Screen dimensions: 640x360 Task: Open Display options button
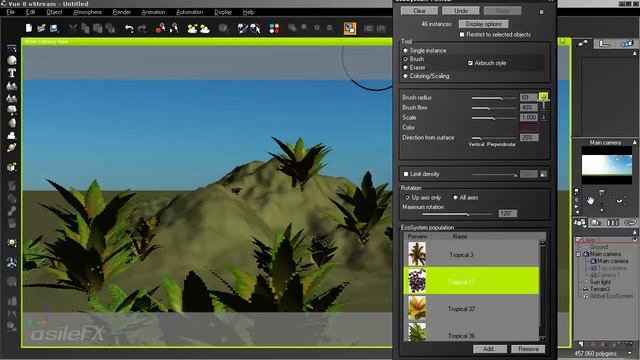click(x=484, y=24)
